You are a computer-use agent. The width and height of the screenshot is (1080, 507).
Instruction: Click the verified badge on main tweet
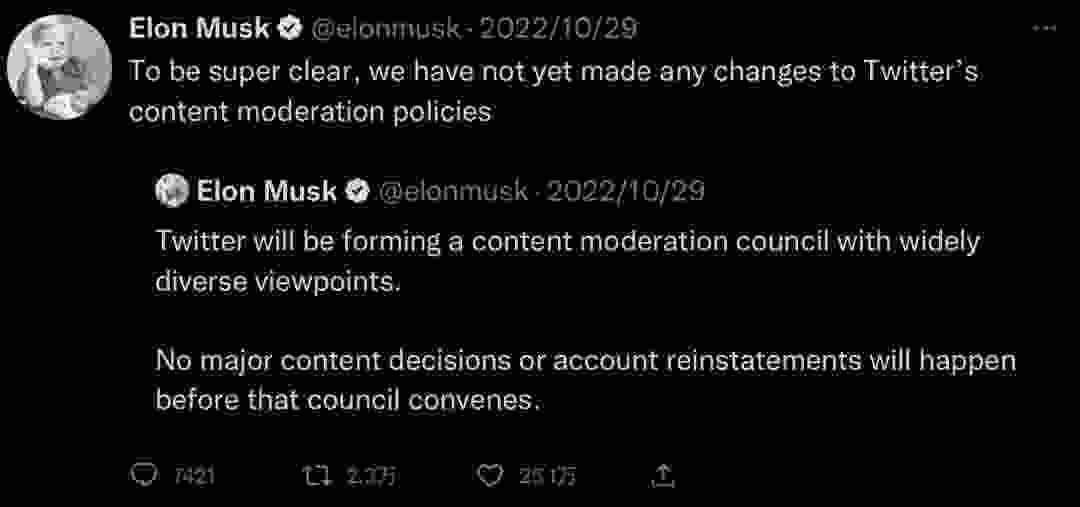[x=290, y=29]
